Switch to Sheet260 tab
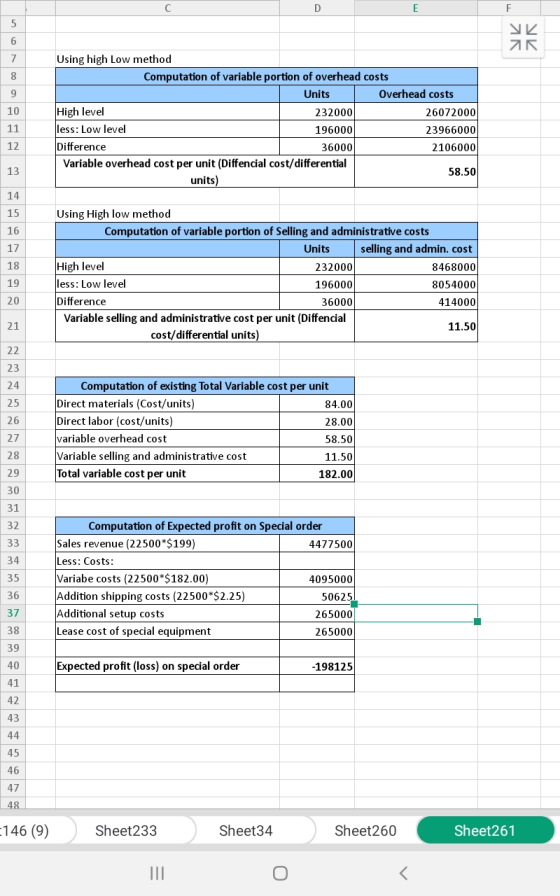Image resolution: width=560 pixels, height=896 pixels. [x=365, y=831]
